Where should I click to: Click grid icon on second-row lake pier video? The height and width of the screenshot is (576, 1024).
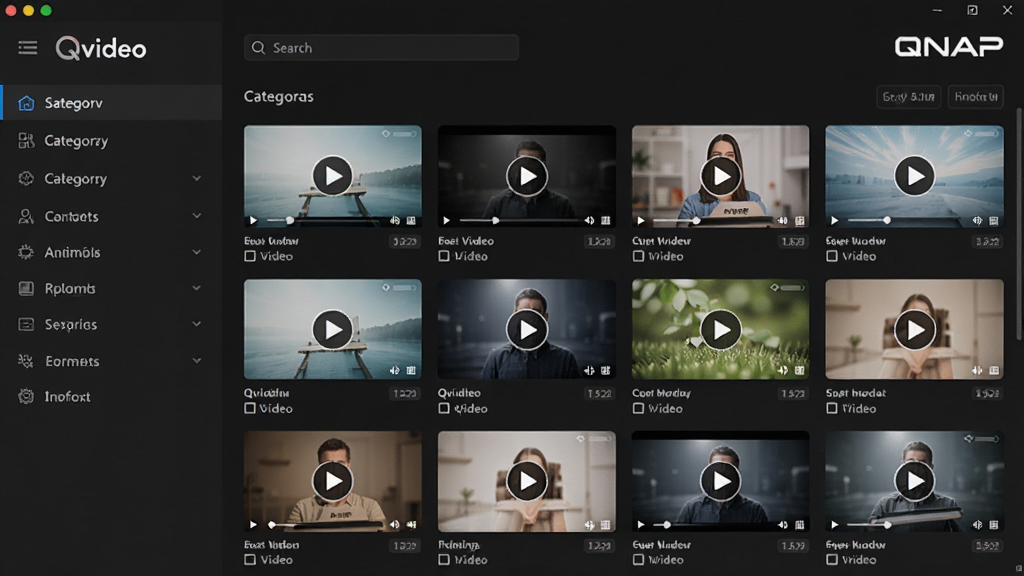411,370
